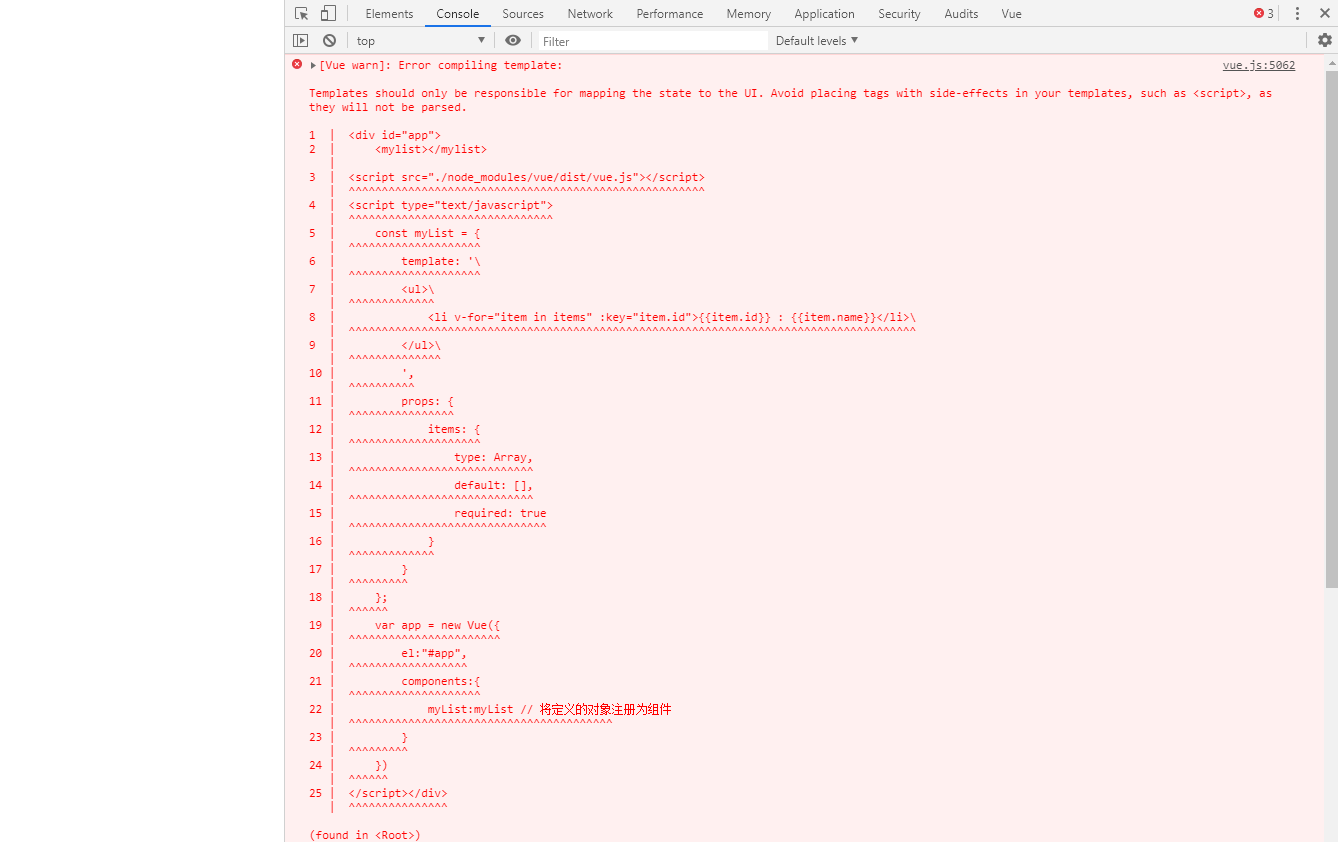Open the top context dropdown
Viewport: 1338px width, 842px height.
[x=420, y=41]
